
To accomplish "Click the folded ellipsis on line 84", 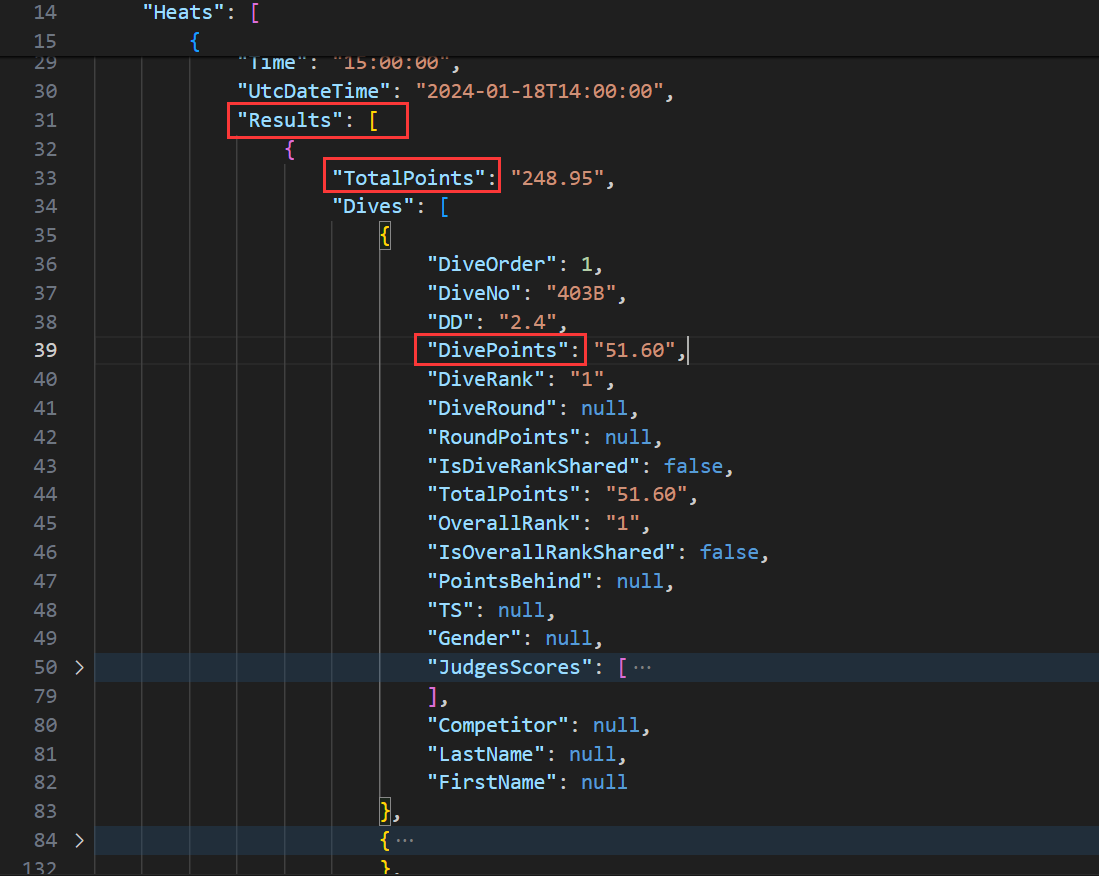I will tap(404, 840).
